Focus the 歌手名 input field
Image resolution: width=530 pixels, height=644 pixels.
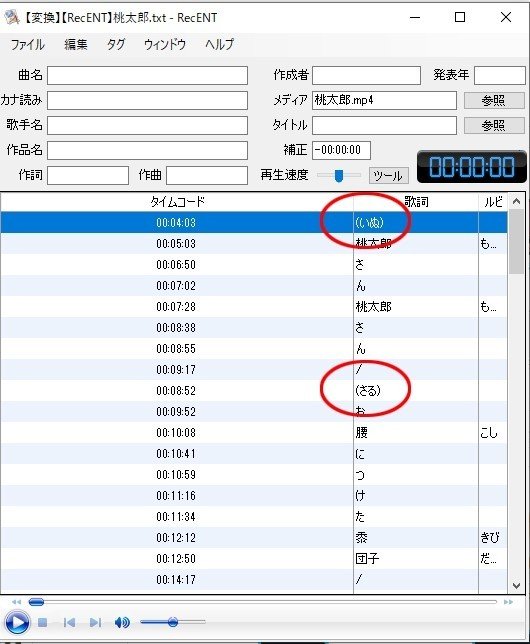coord(147,125)
